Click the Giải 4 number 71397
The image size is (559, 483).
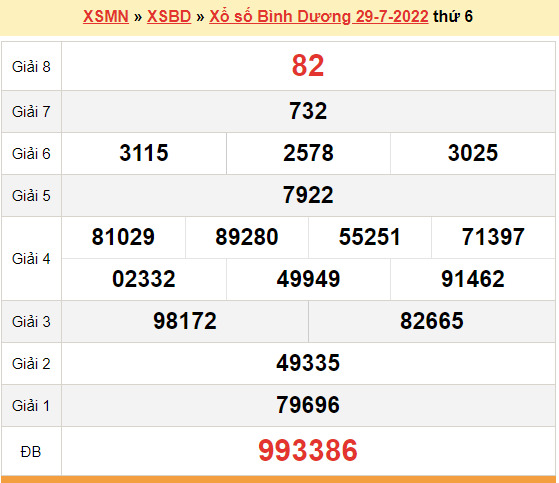tap(493, 237)
